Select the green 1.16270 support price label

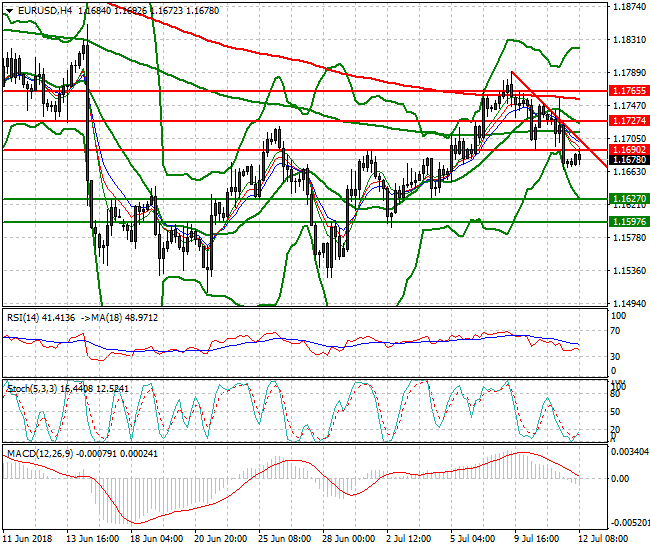click(629, 199)
